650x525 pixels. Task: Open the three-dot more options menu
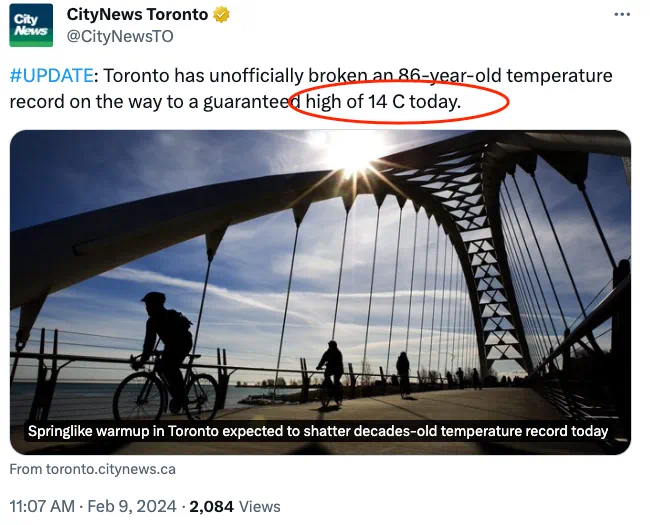[621, 16]
